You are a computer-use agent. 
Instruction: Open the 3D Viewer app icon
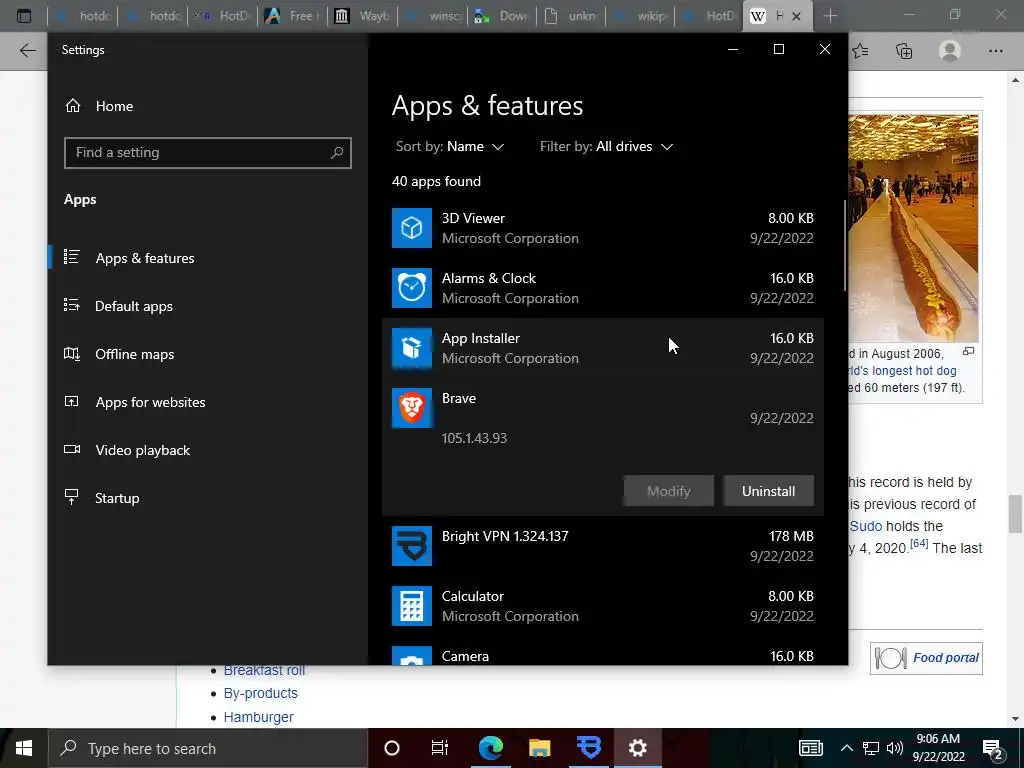coord(411,228)
